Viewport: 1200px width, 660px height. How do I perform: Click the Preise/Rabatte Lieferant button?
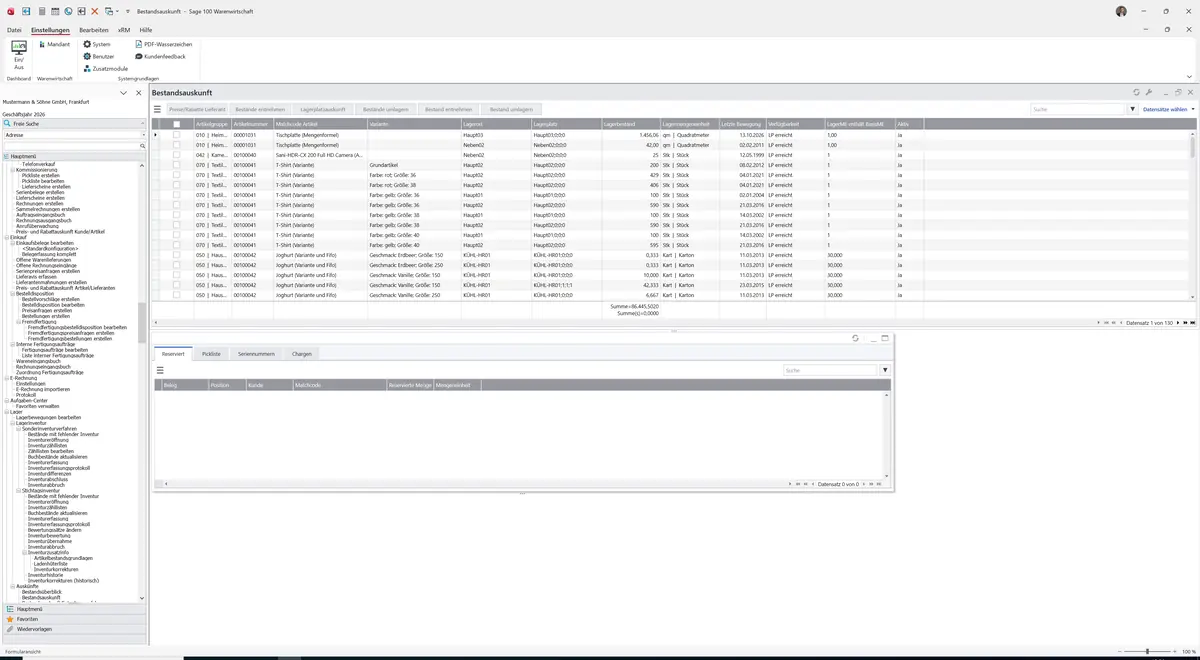tap(197, 109)
